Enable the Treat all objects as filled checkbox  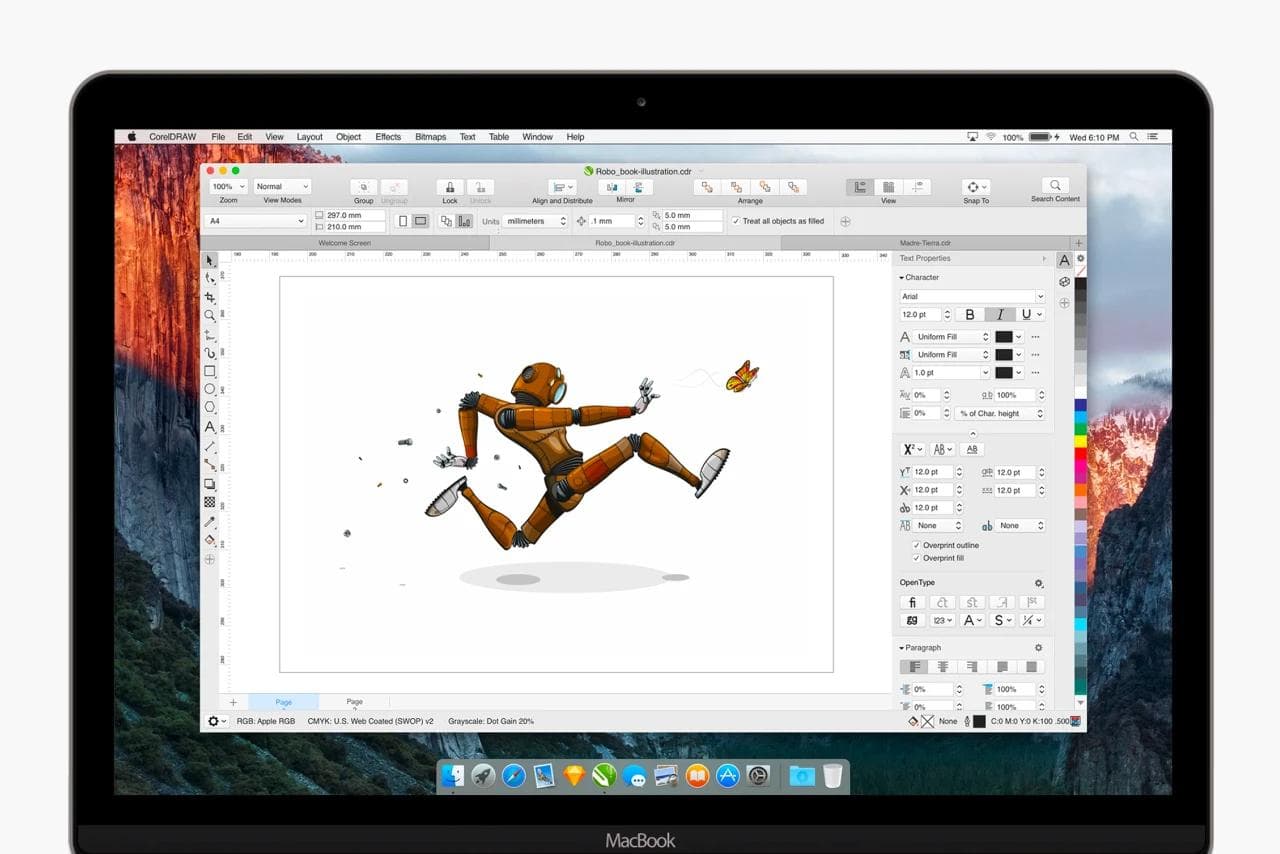tap(737, 221)
